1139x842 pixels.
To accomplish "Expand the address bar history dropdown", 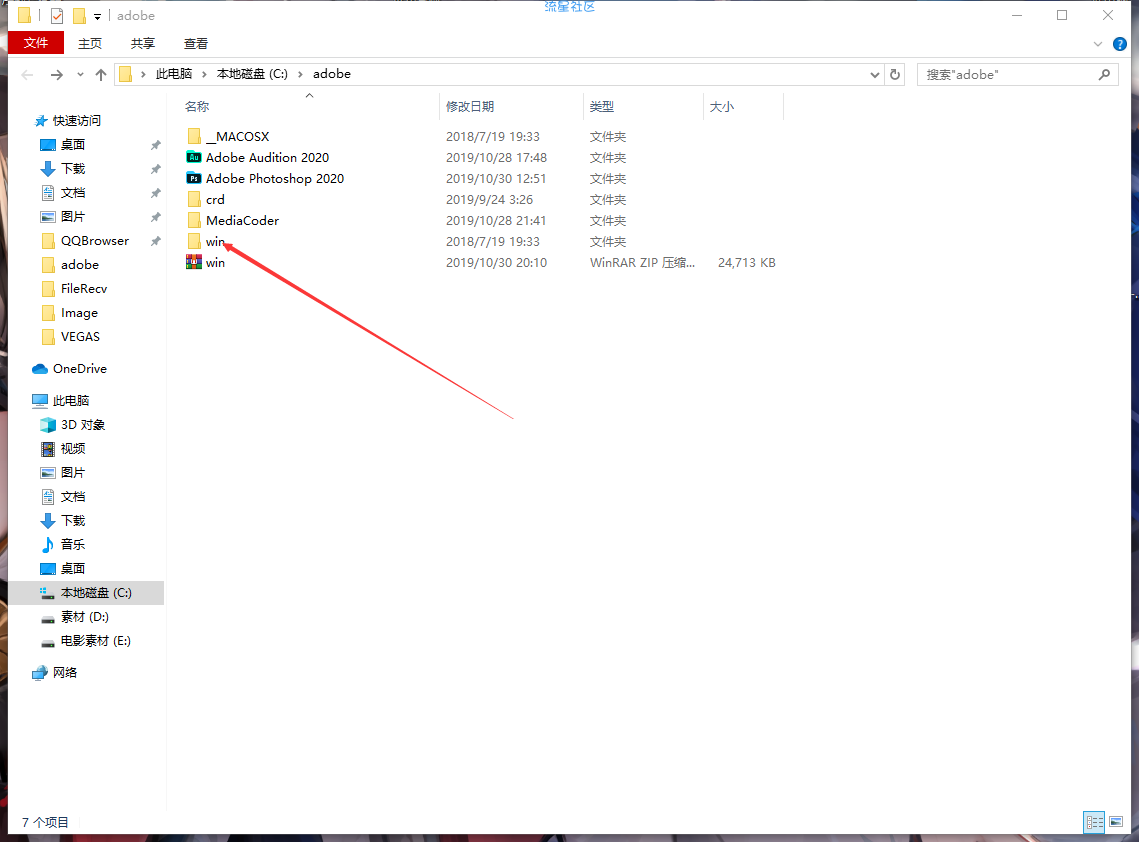I will (875, 74).
